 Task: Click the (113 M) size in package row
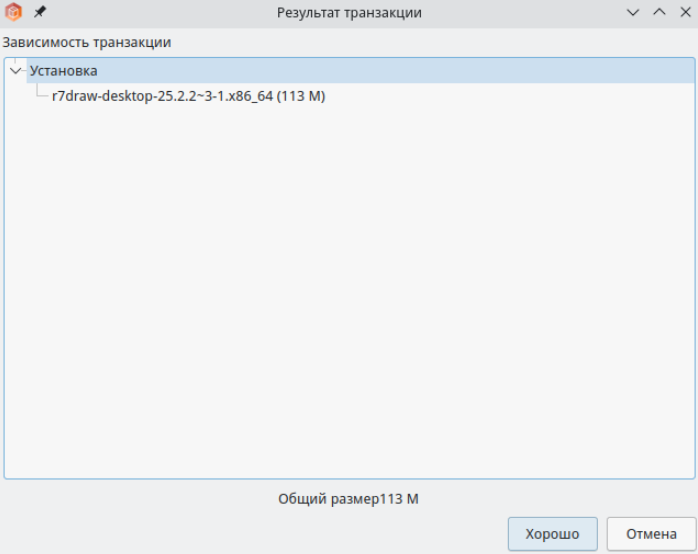(x=301, y=96)
